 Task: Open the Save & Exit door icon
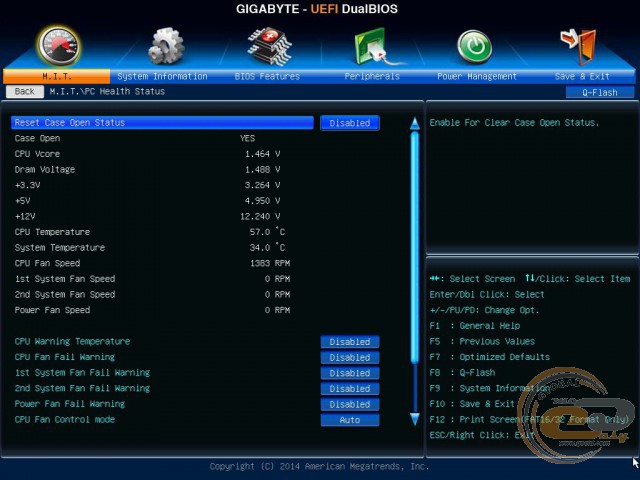coord(578,47)
